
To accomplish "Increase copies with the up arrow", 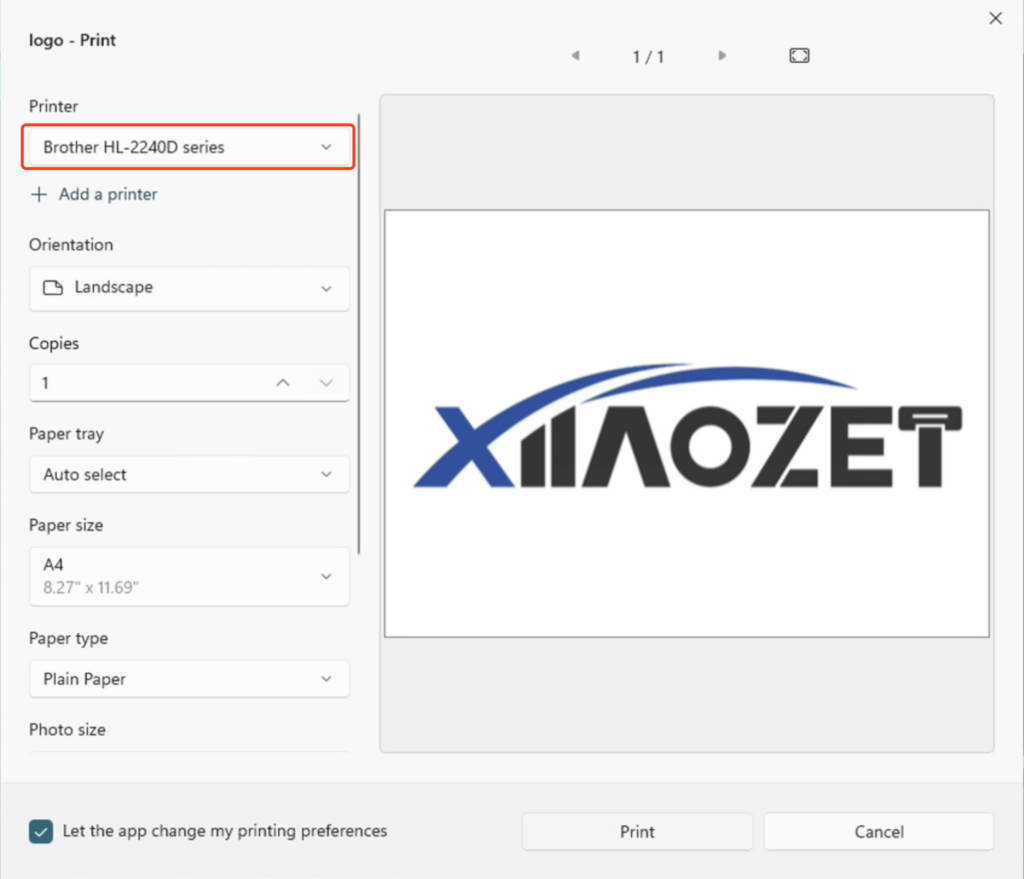I will point(283,383).
